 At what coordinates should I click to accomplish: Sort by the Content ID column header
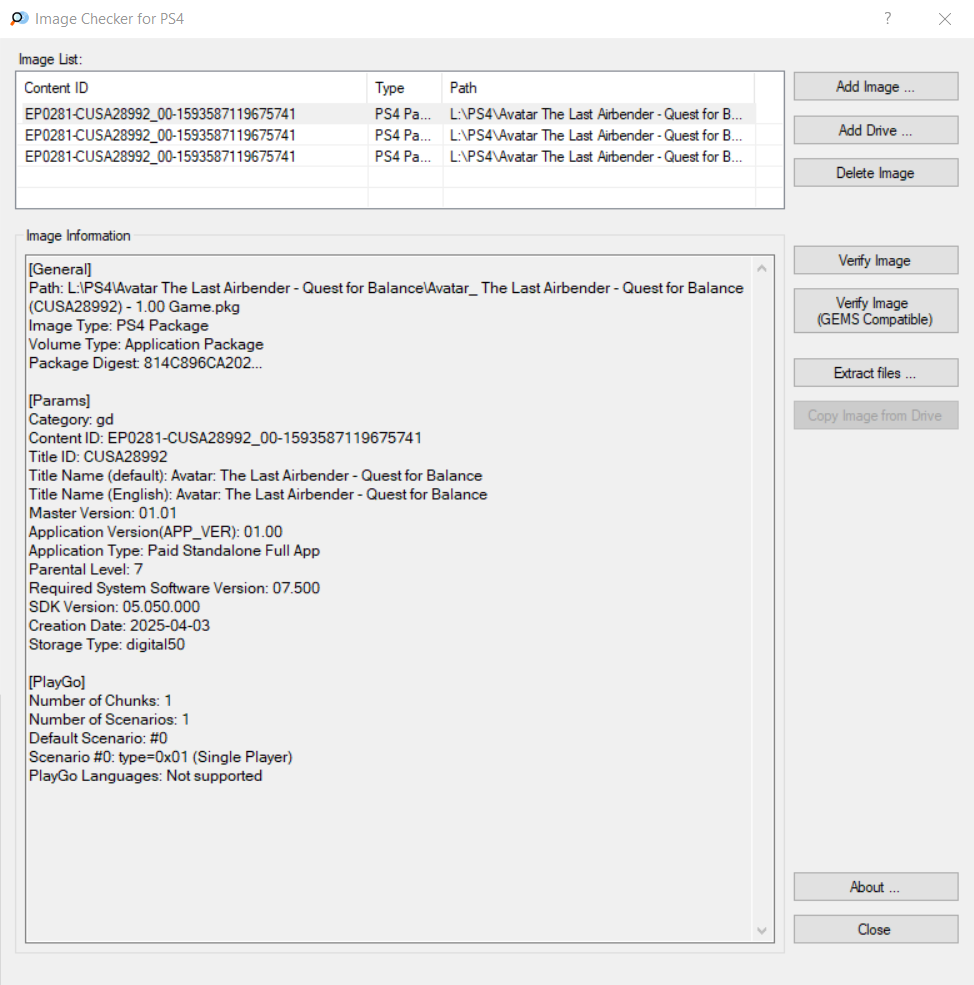(192, 88)
